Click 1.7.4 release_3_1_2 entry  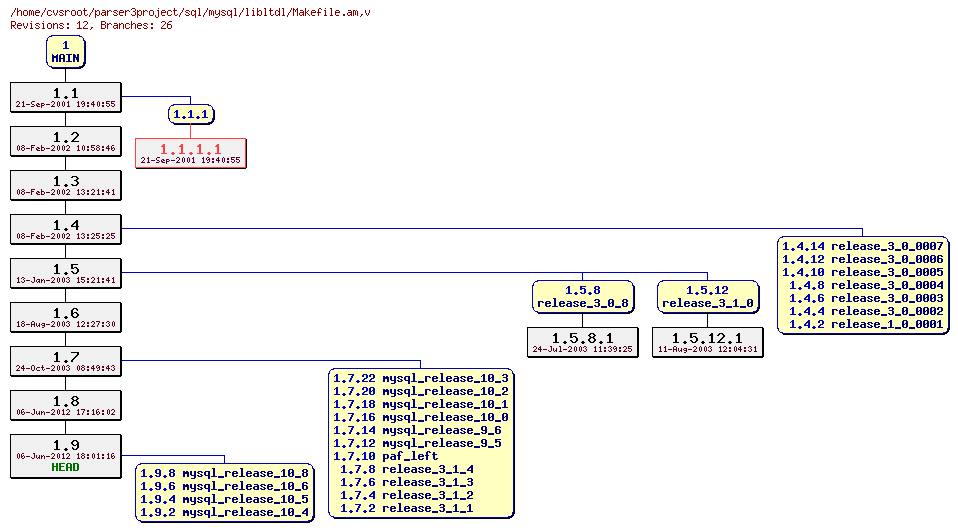point(407,495)
